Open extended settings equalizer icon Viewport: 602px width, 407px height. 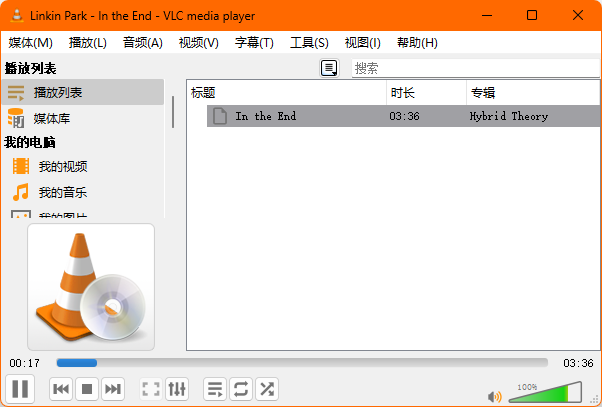pos(177,389)
